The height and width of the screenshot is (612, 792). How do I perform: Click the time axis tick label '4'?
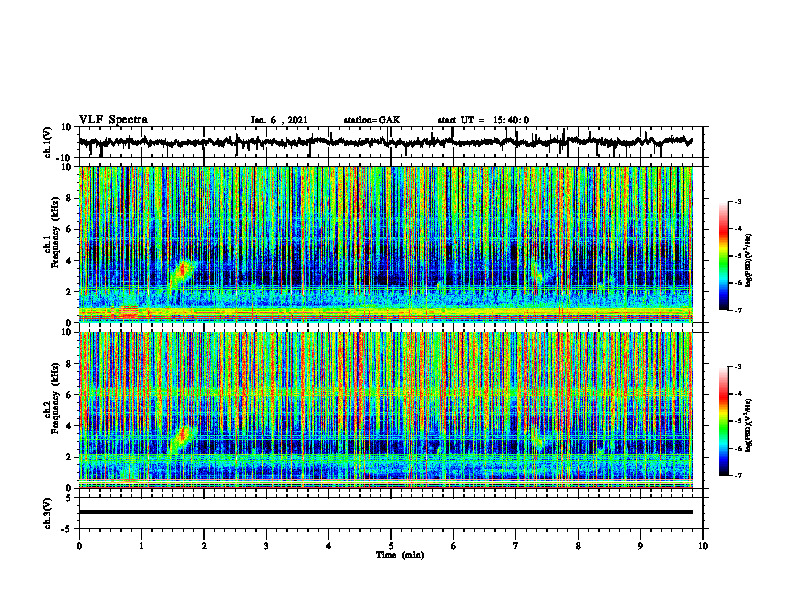[329, 546]
